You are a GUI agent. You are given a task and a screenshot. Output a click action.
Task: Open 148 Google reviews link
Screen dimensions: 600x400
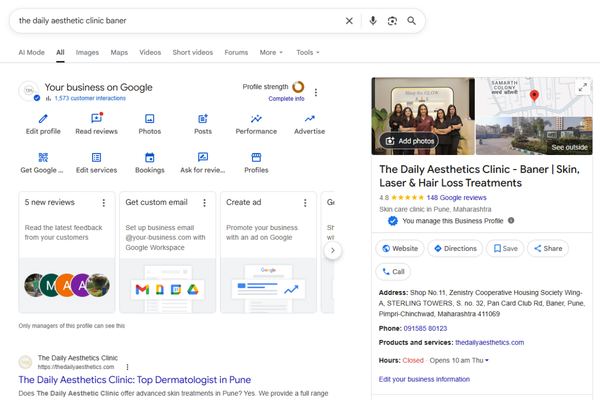pos(456,198)
